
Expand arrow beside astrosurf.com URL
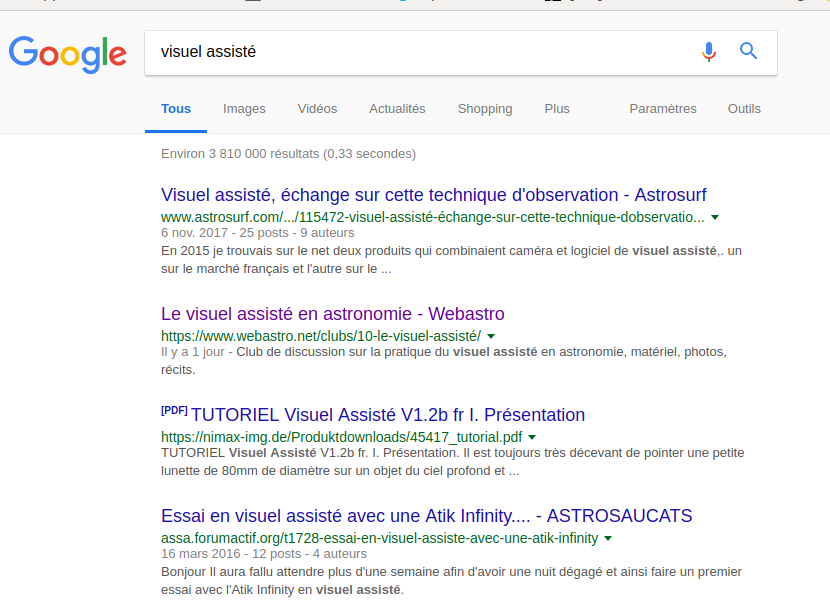pos(715,217)
